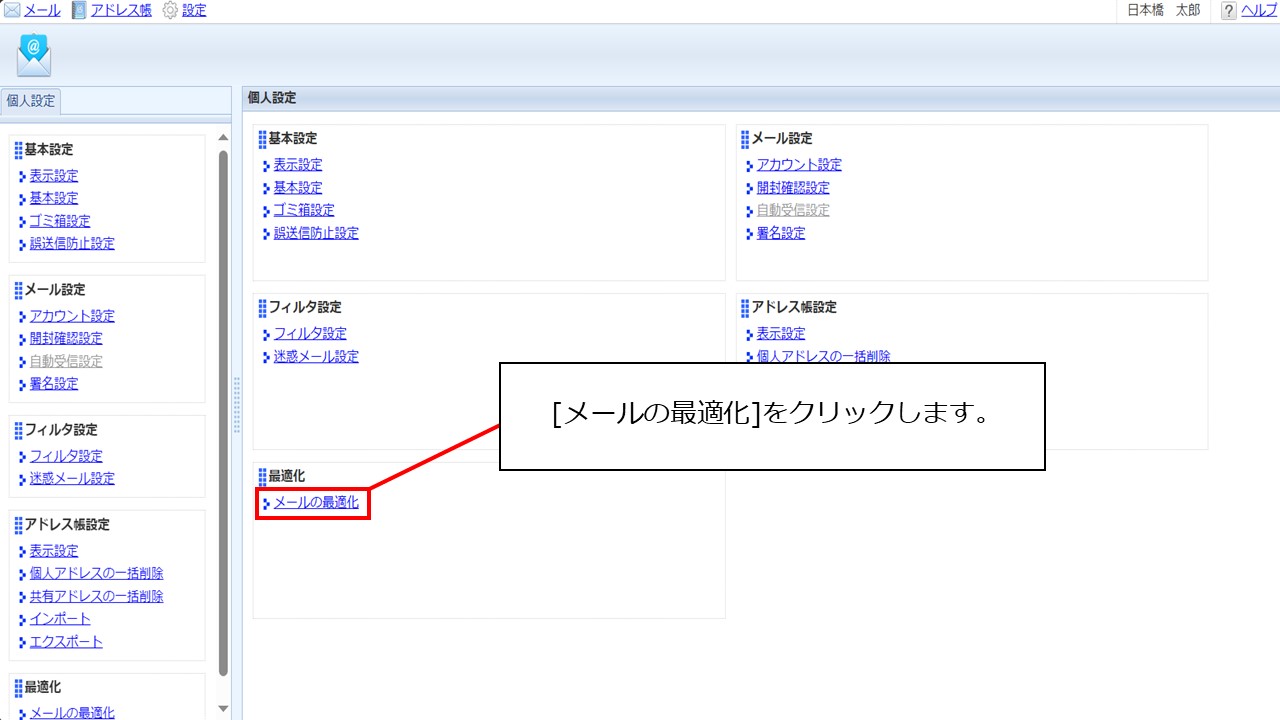Click the grip icon beside フィルタ設定 main heading
This screenshot has width=1280, height=720.
coord(262,308)
